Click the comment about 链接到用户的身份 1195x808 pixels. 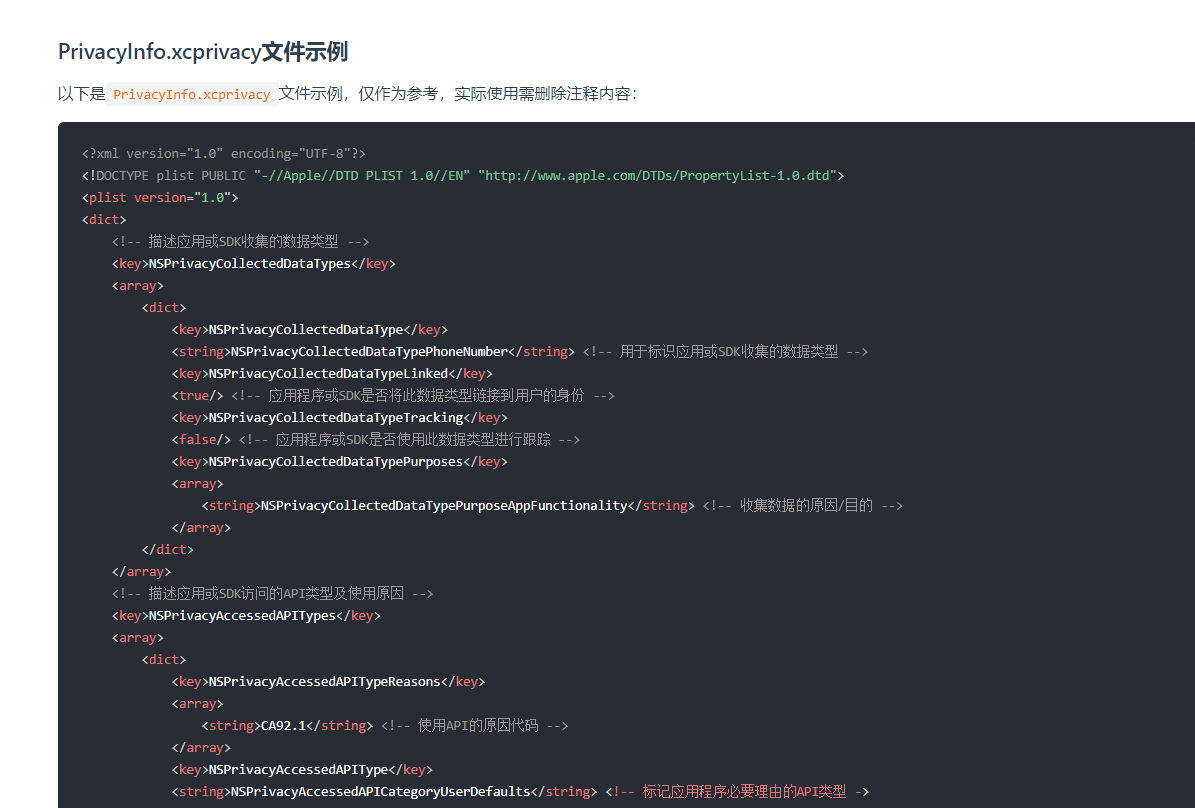(423, 396)
